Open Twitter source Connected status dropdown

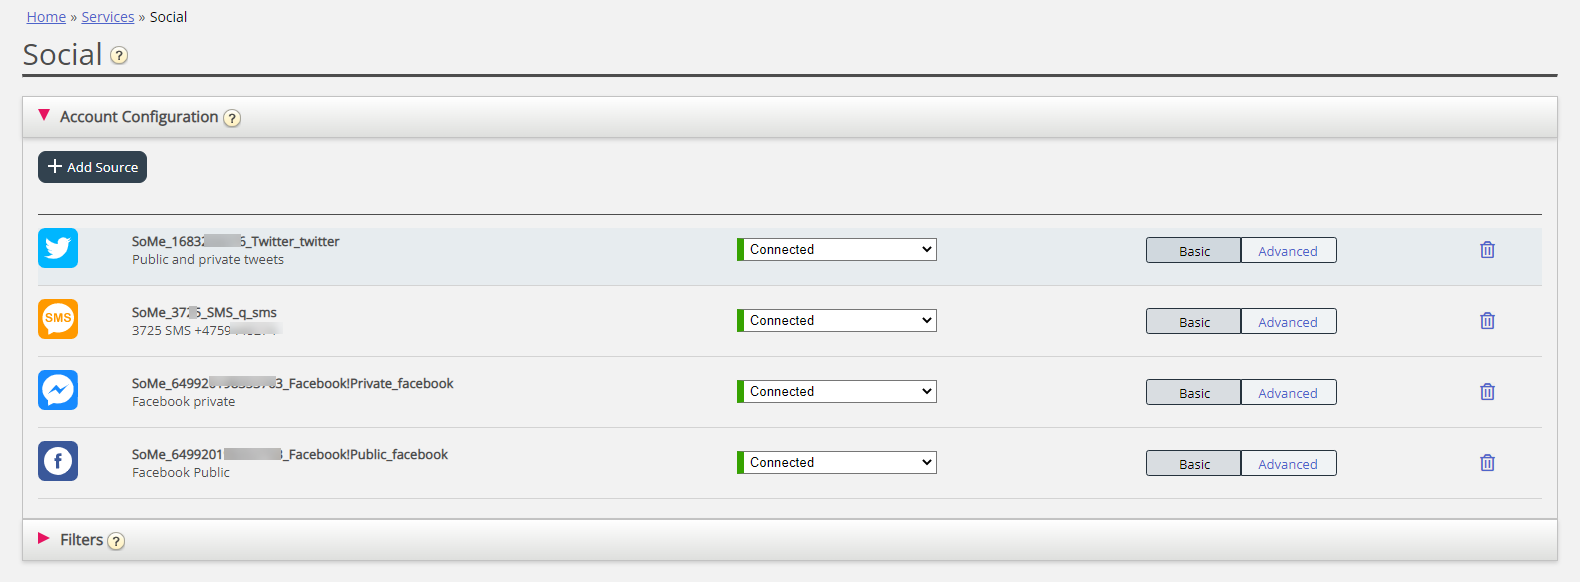click(838, 250)
